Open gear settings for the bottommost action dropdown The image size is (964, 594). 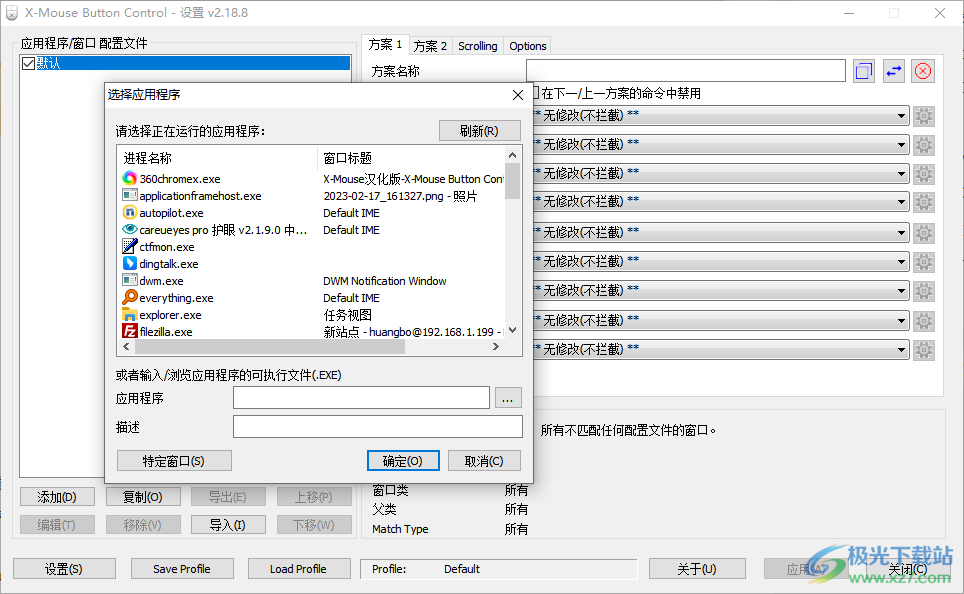[x=923, y=350]
